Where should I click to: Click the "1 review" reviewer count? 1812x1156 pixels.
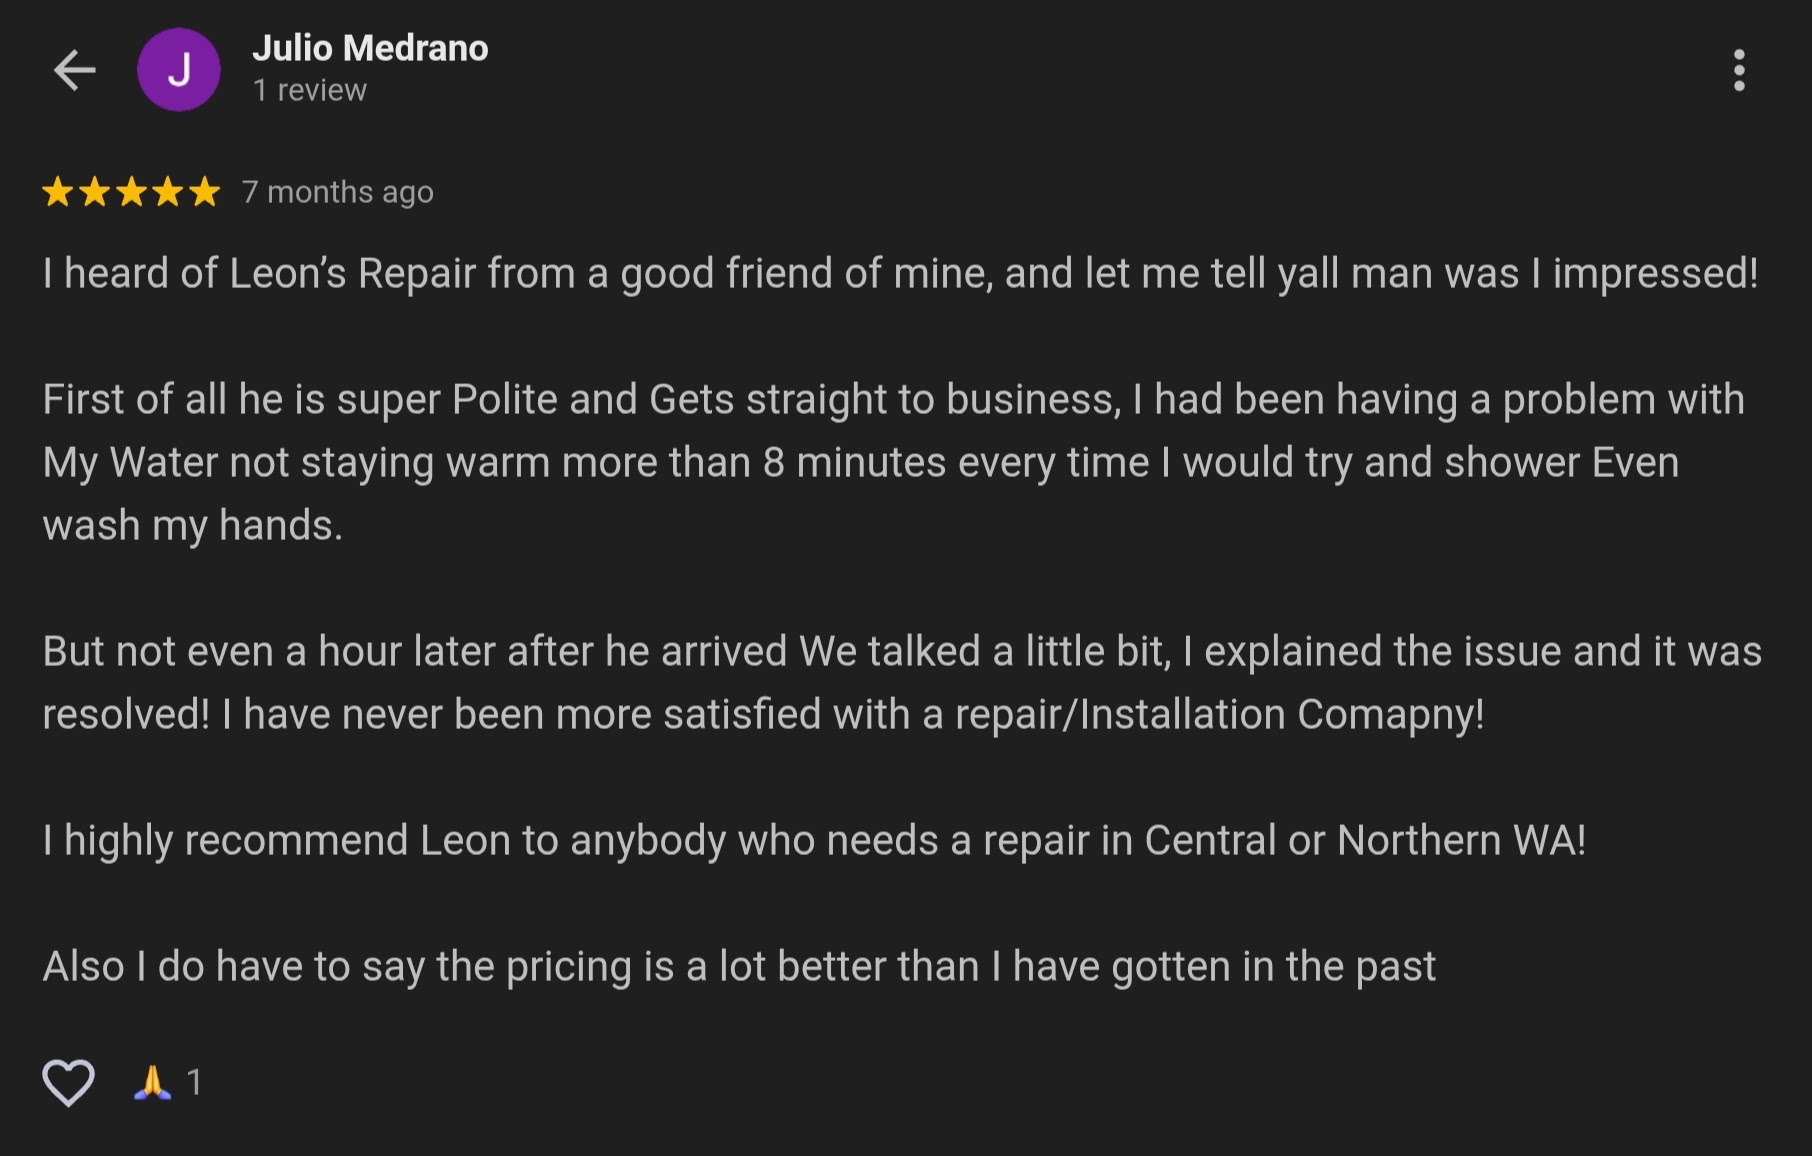click(310, 90)
